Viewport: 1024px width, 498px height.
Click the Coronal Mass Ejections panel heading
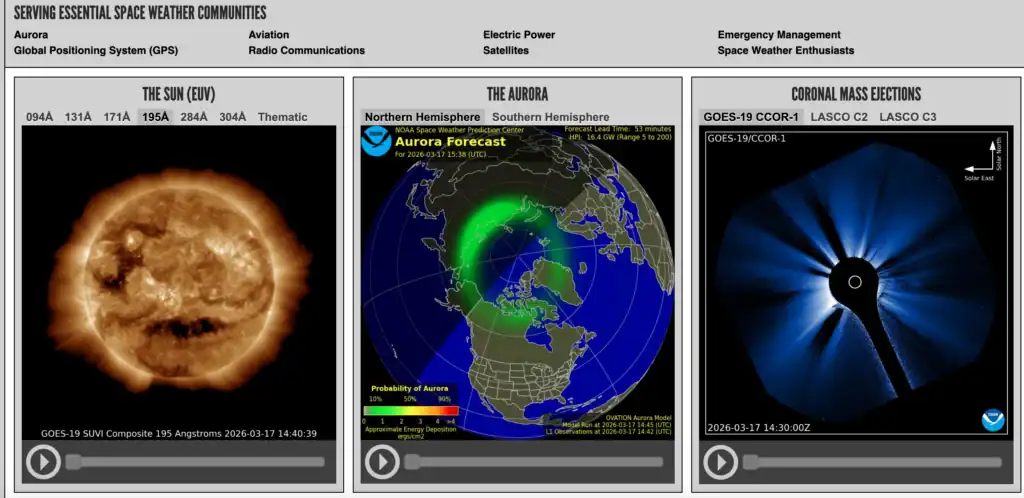tap(856, 95)
